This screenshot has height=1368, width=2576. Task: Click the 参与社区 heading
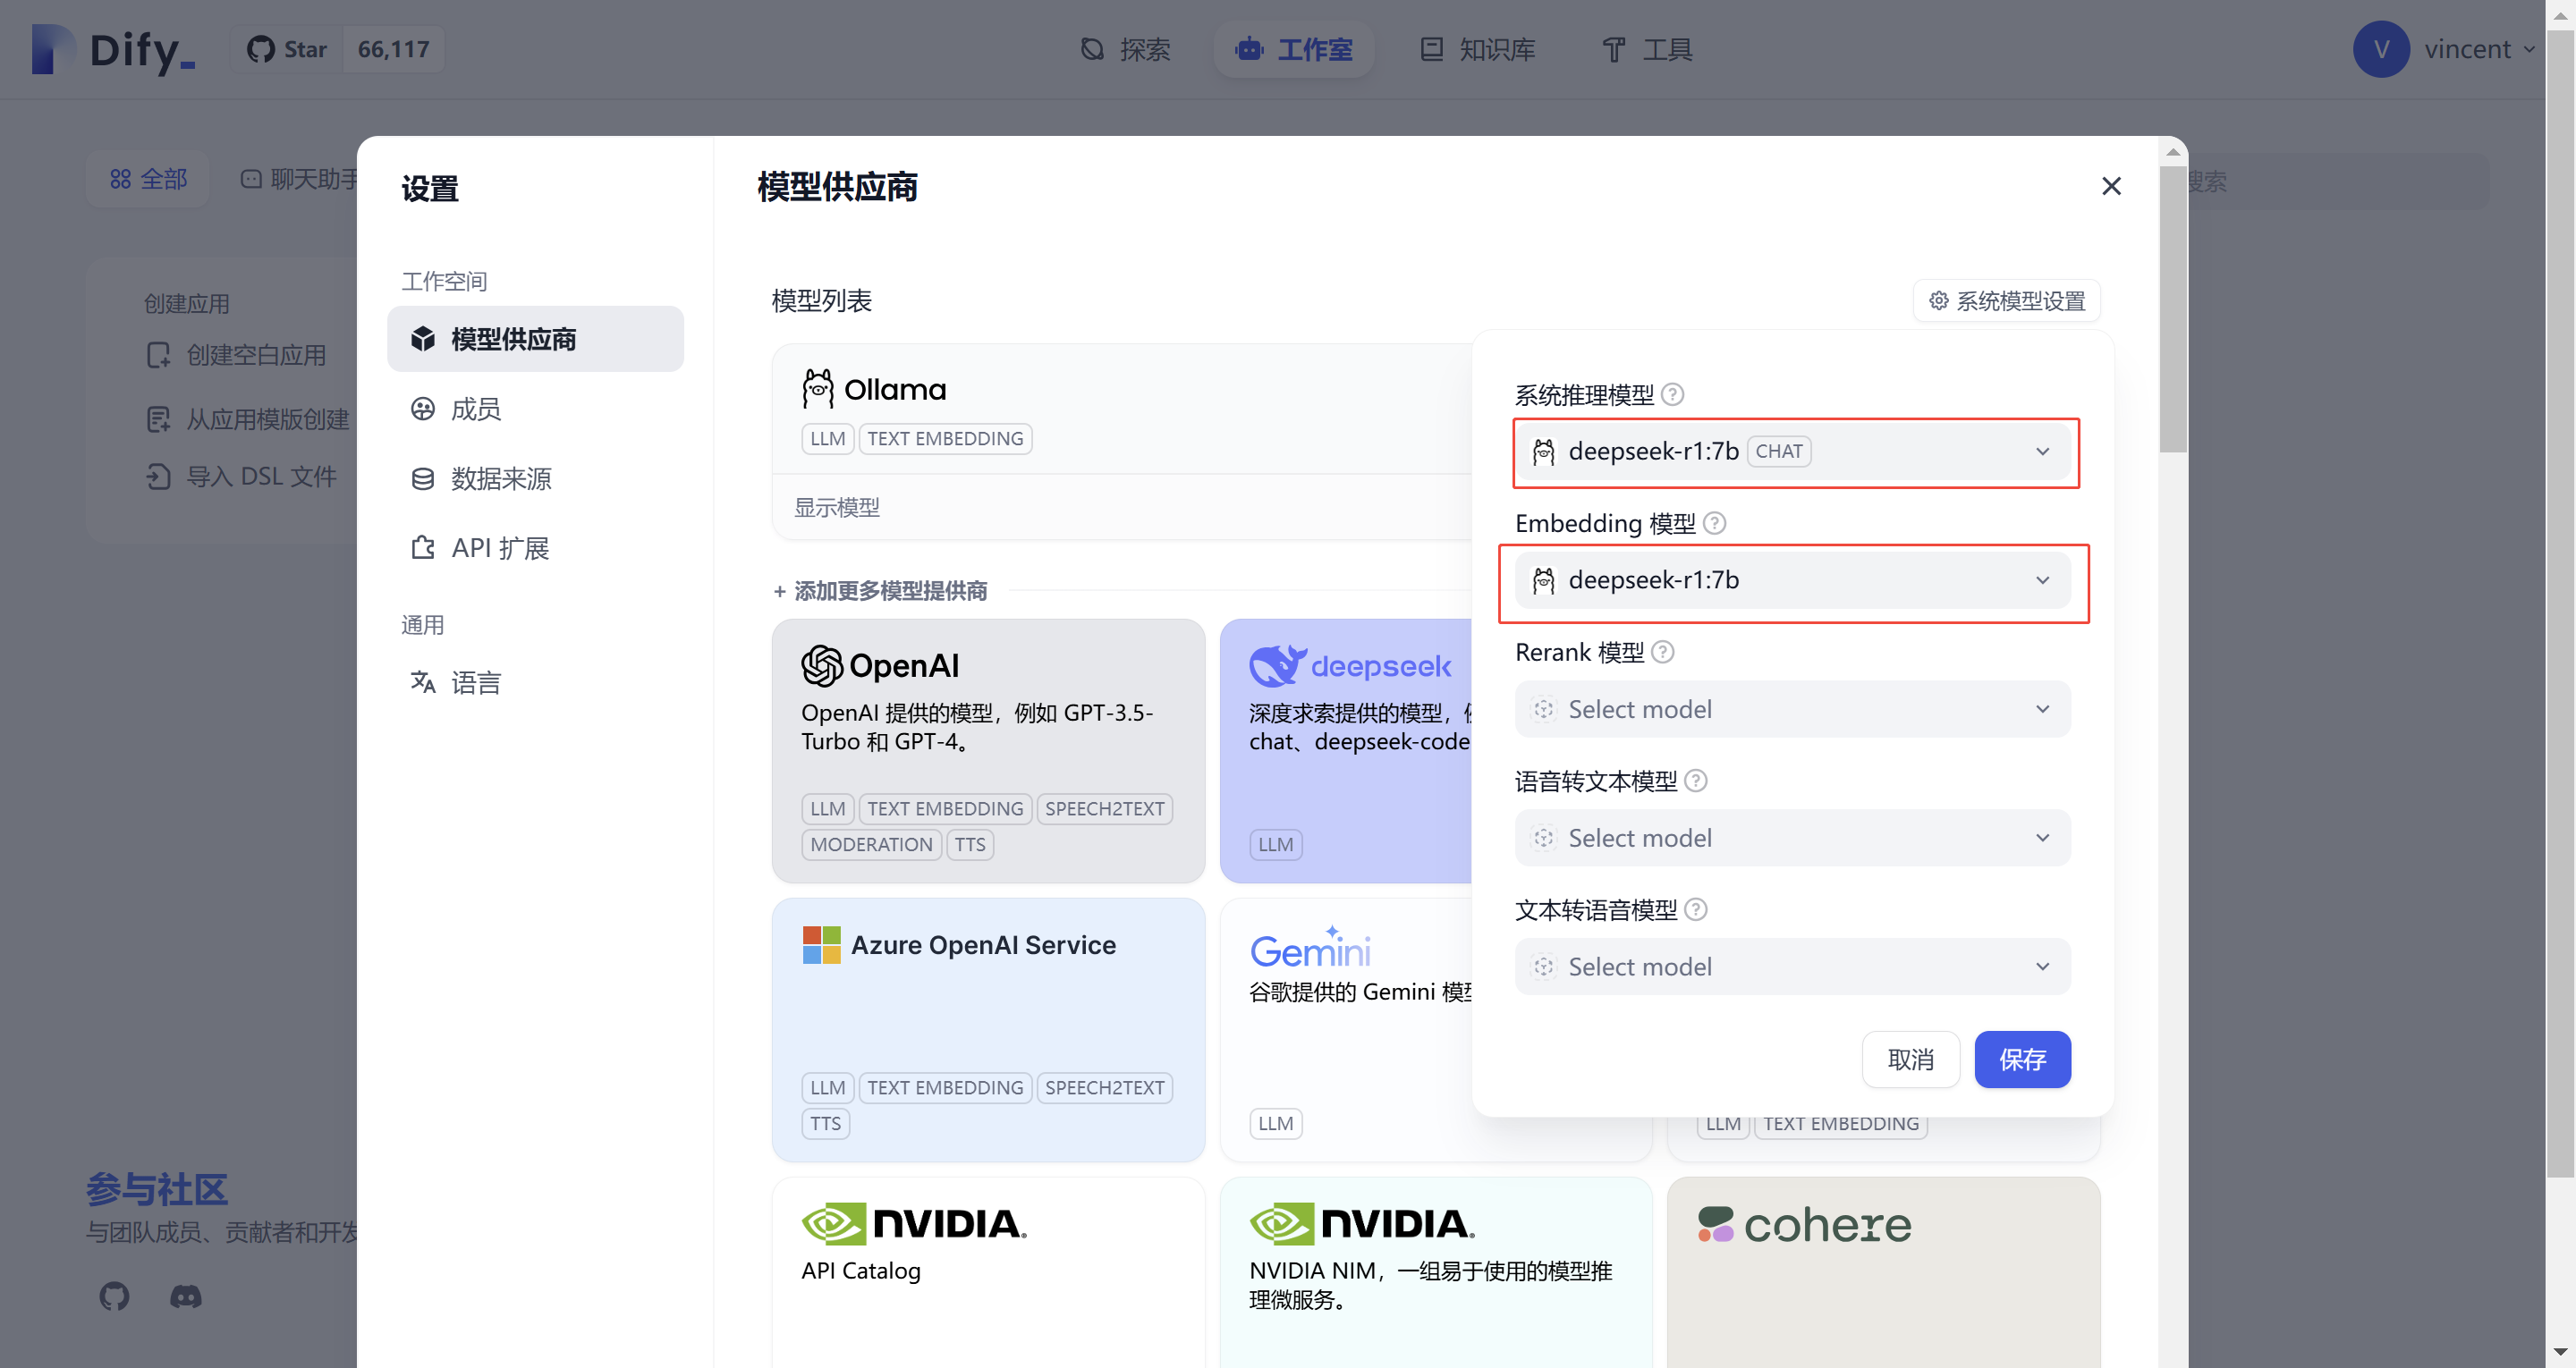point(157,1190)
